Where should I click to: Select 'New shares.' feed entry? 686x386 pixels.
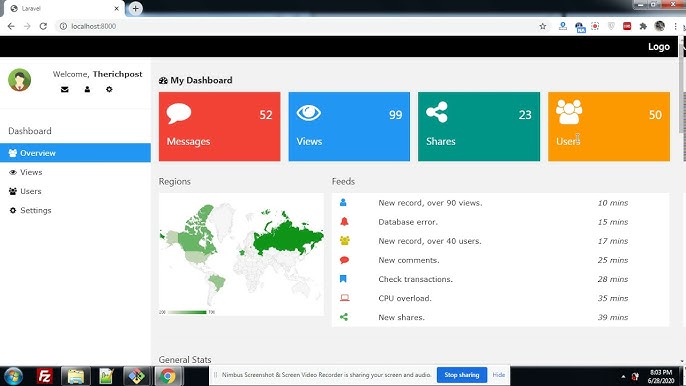(401, 317)
